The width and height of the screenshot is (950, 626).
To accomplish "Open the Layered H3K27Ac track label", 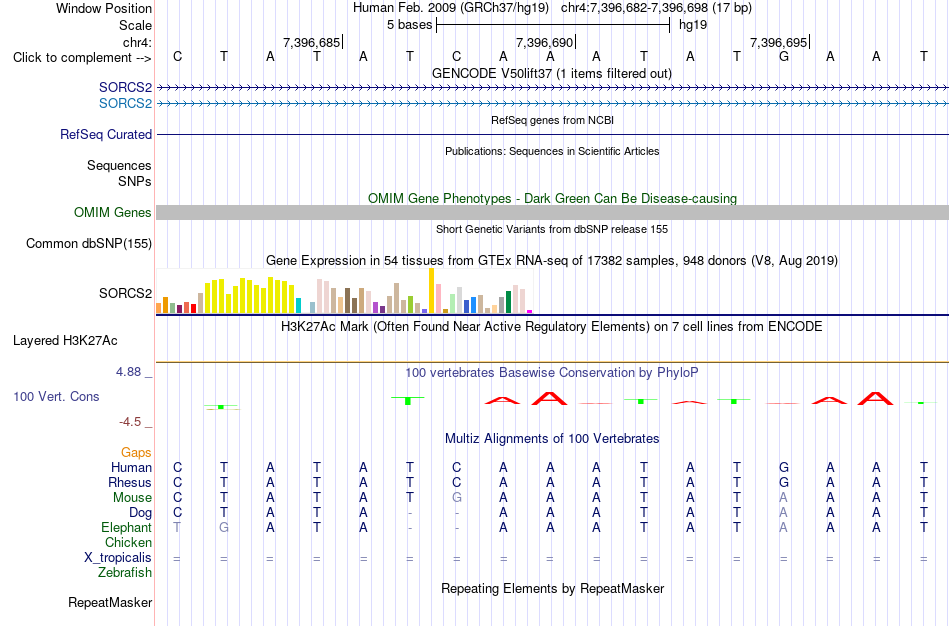I will [x=65, y=341].
